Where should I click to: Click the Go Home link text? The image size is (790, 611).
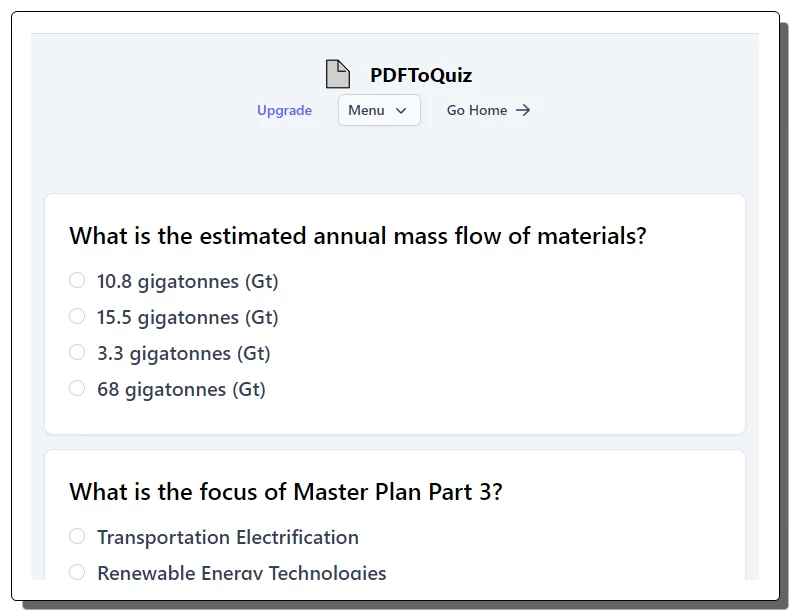tap(477, 110)
